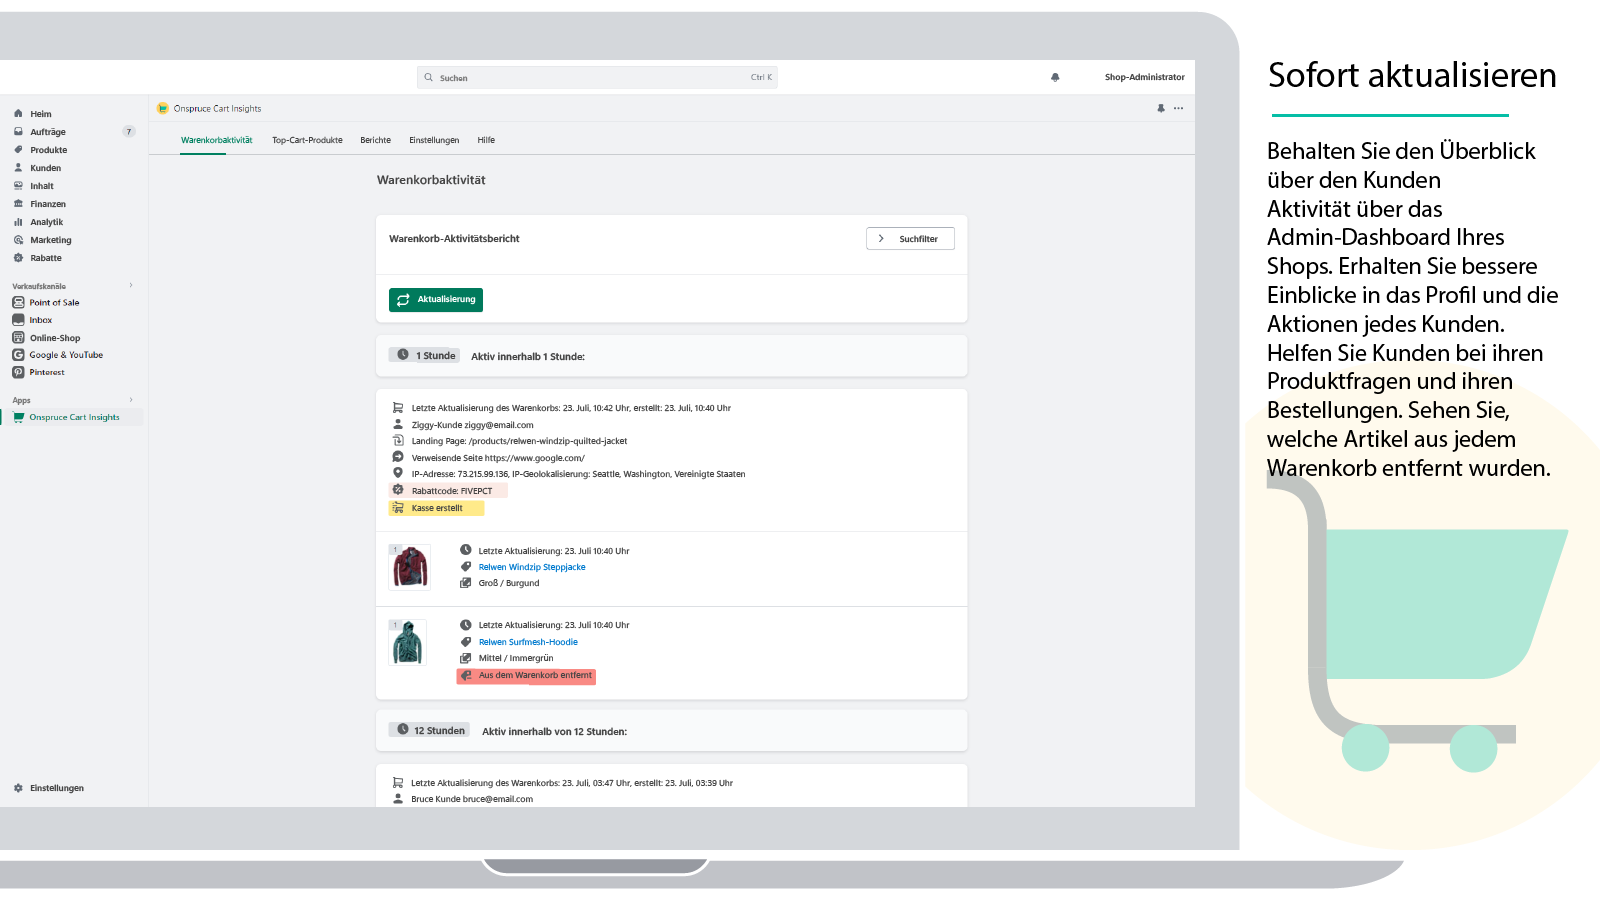Expand the Suchfilter panel
Image resolution: width=1600 pixels, height=900 pixels.
click(x=910, y=239)
